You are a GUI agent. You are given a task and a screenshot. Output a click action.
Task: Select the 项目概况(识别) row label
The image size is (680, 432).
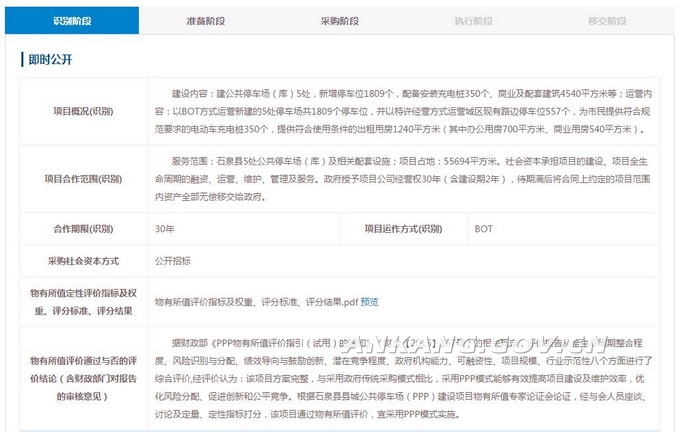(x=83, y=111)
